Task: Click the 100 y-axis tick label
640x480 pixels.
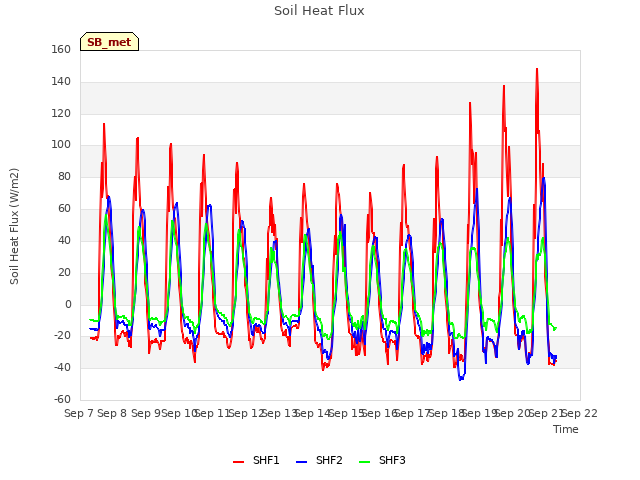Action: tap(61, 145)
